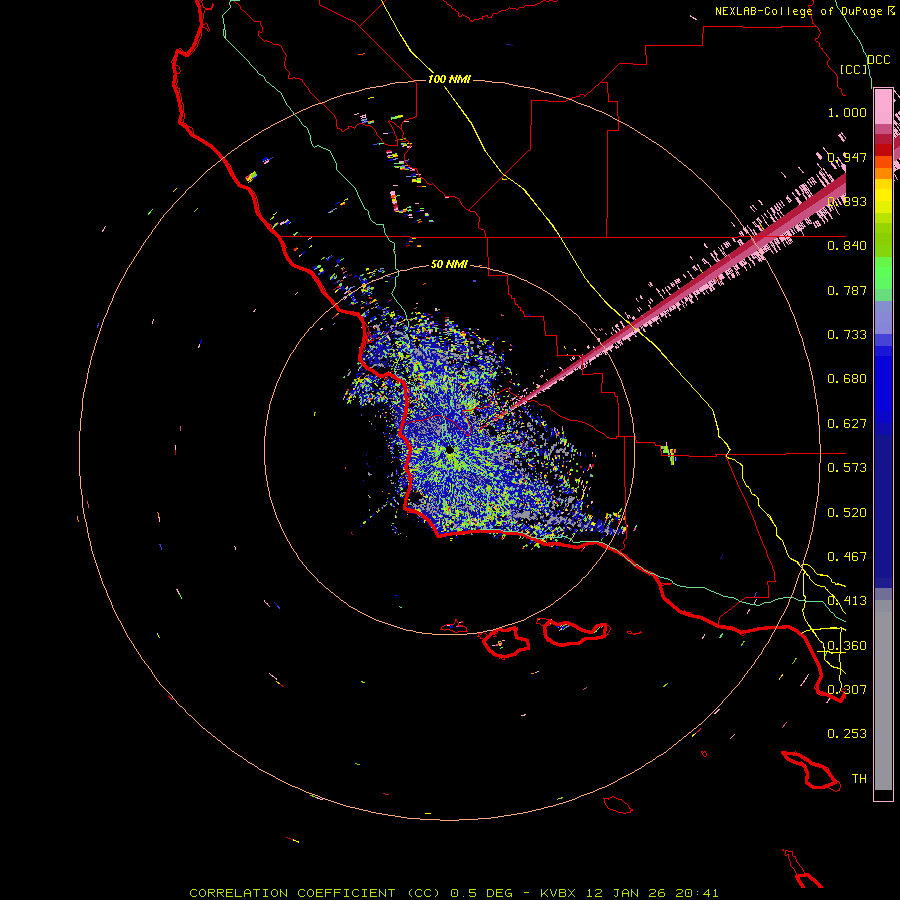
Task: Click the 0.893 color scale value
Action: coord(847,201)
